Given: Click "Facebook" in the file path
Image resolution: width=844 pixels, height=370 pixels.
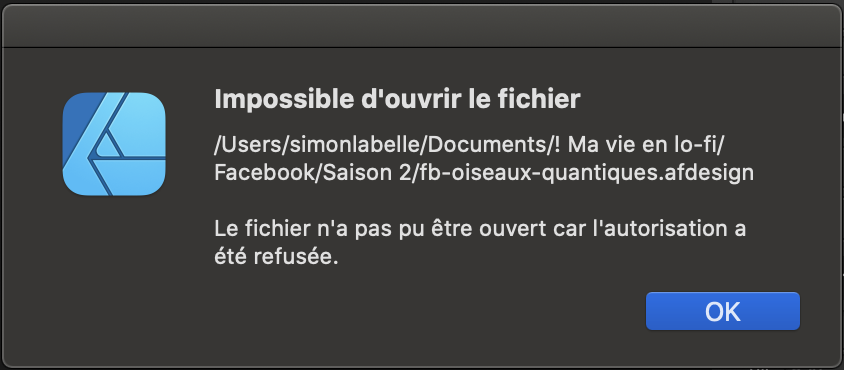Looking at the screenshot, I should pos(266,173).
